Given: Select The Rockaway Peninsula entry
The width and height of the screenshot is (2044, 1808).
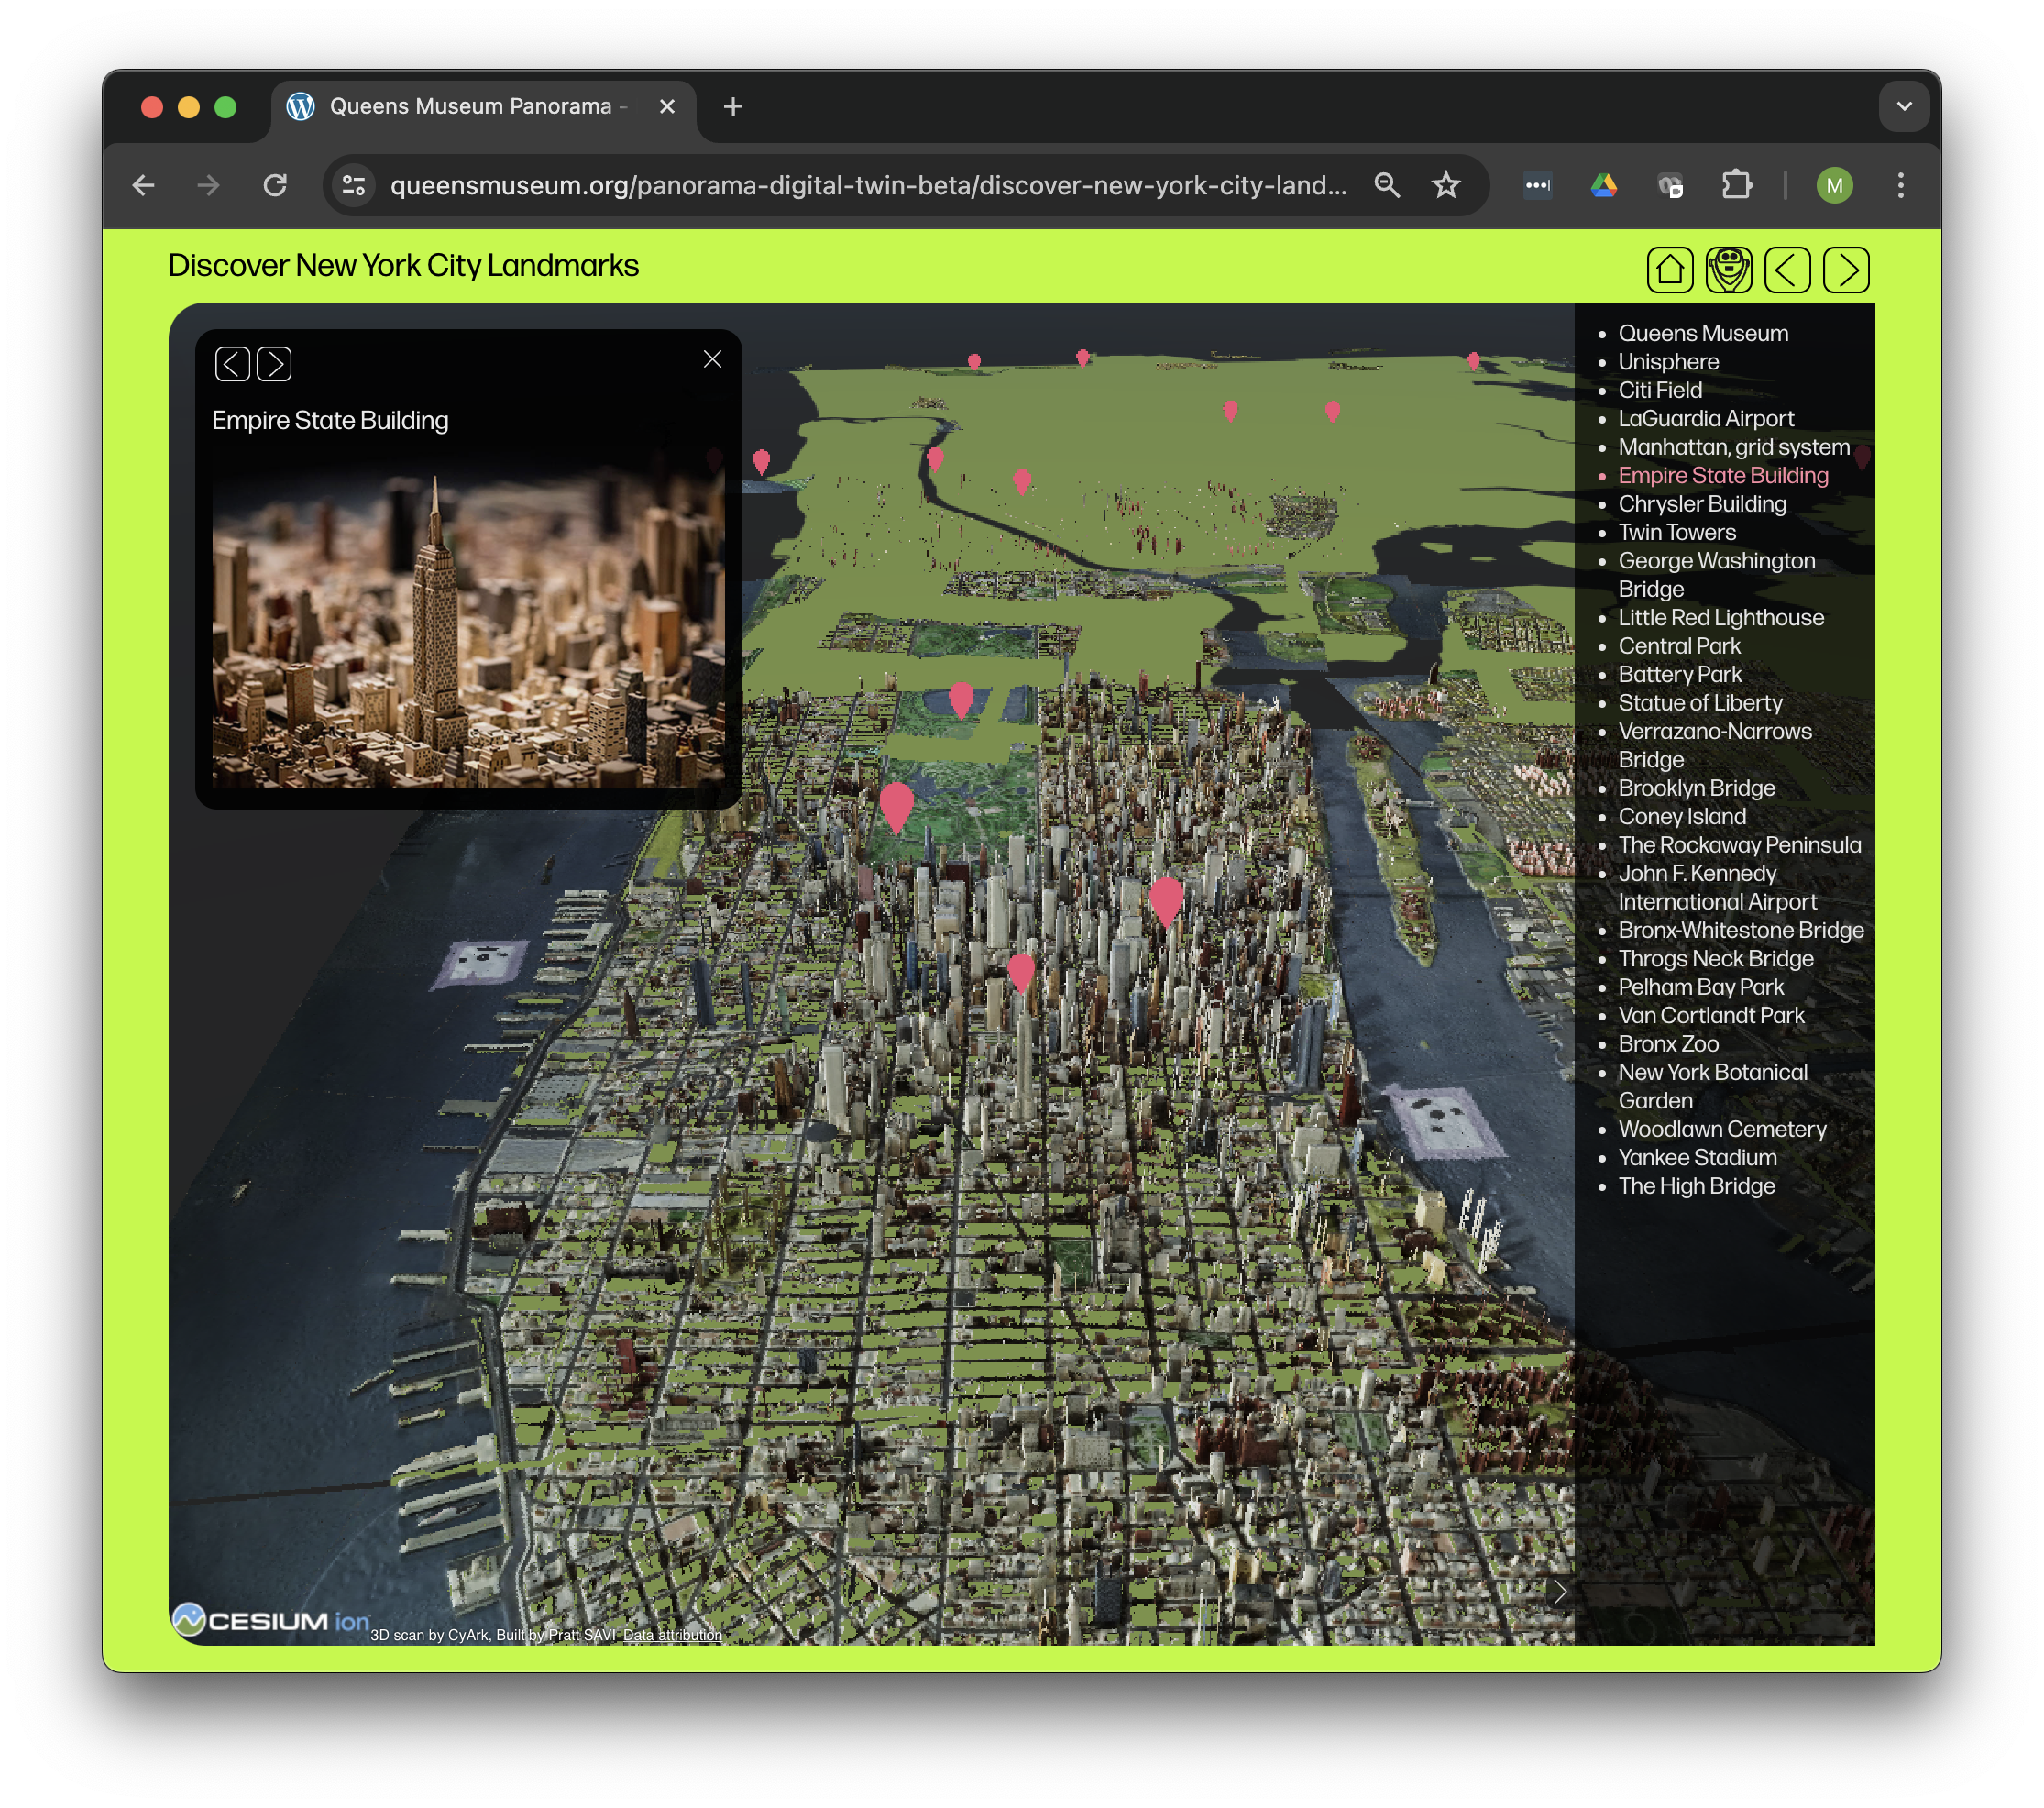Looking at the screenshot, I should point(1740,845).
